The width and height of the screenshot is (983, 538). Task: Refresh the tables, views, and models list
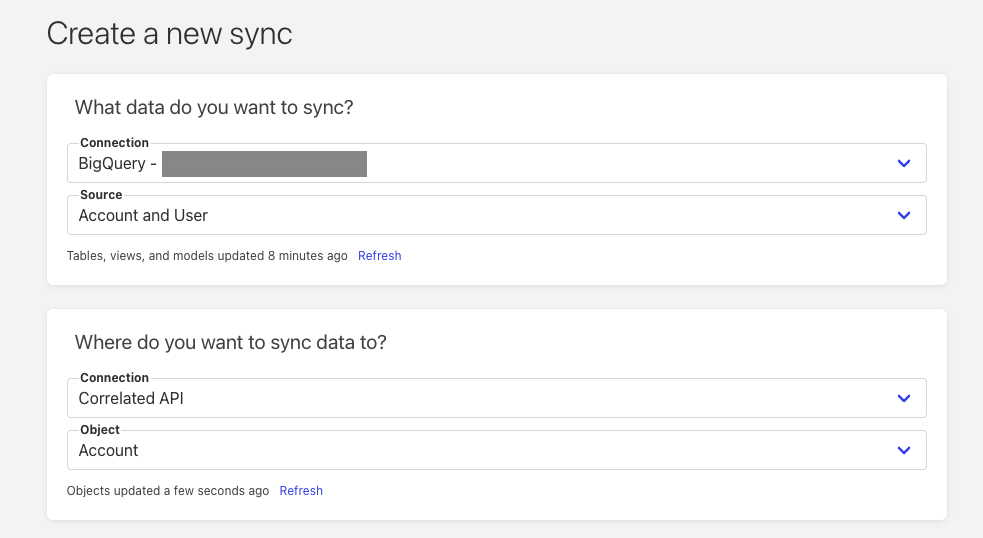click(x=379, y=256)
